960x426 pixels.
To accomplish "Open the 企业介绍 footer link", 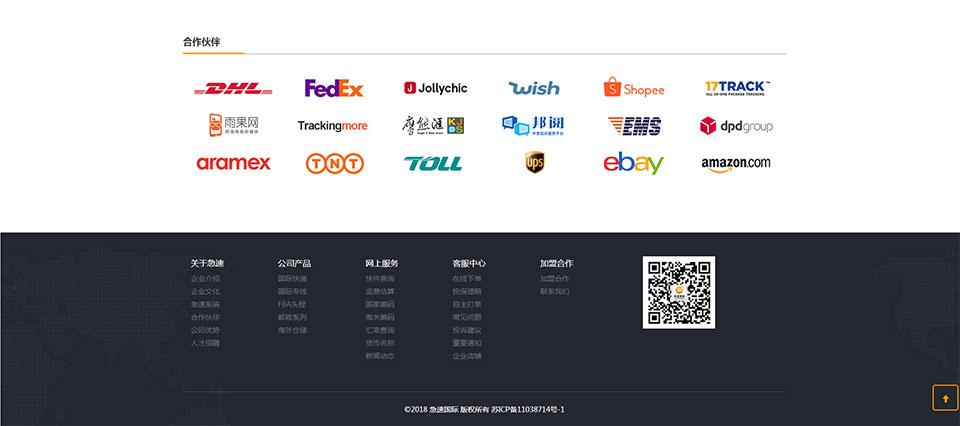I will (x=205, y=278).
